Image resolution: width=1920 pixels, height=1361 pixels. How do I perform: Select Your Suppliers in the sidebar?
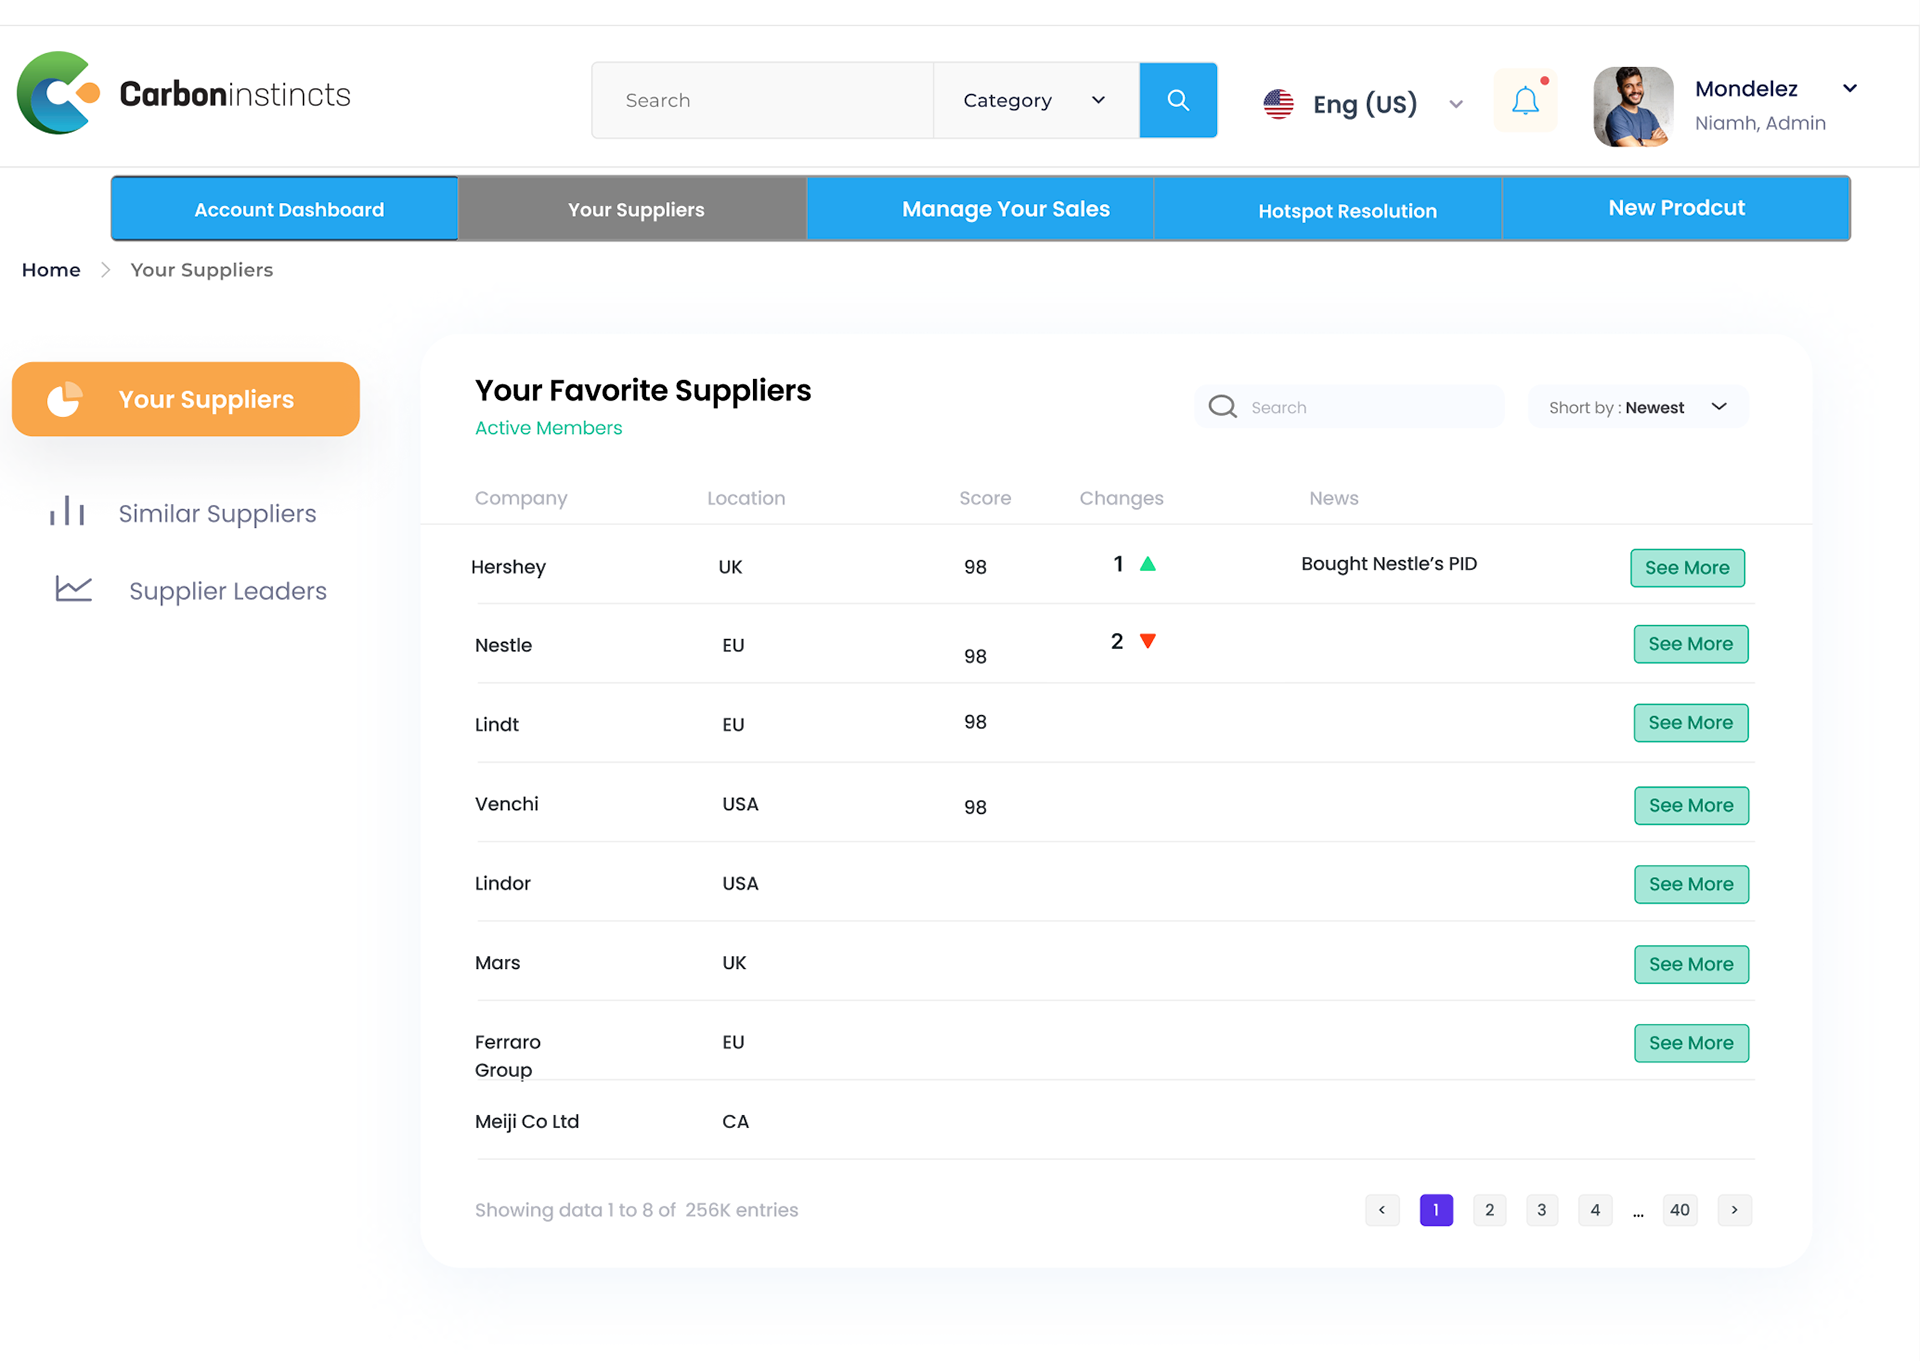pyautogui.click(x=186, y=399)
